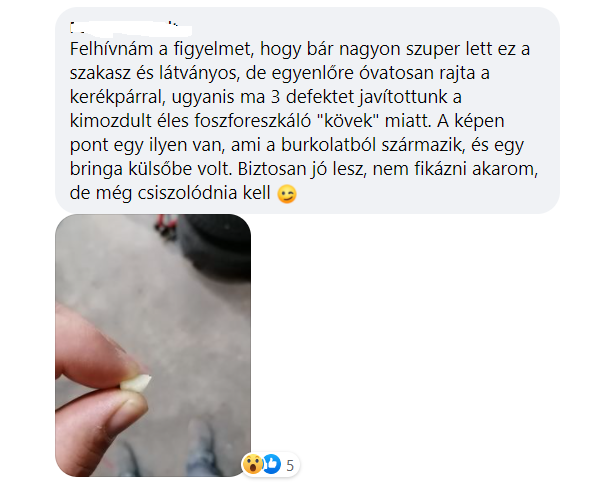
Task: Click the redacted commenter name above comment
Action: pos(131,30)
